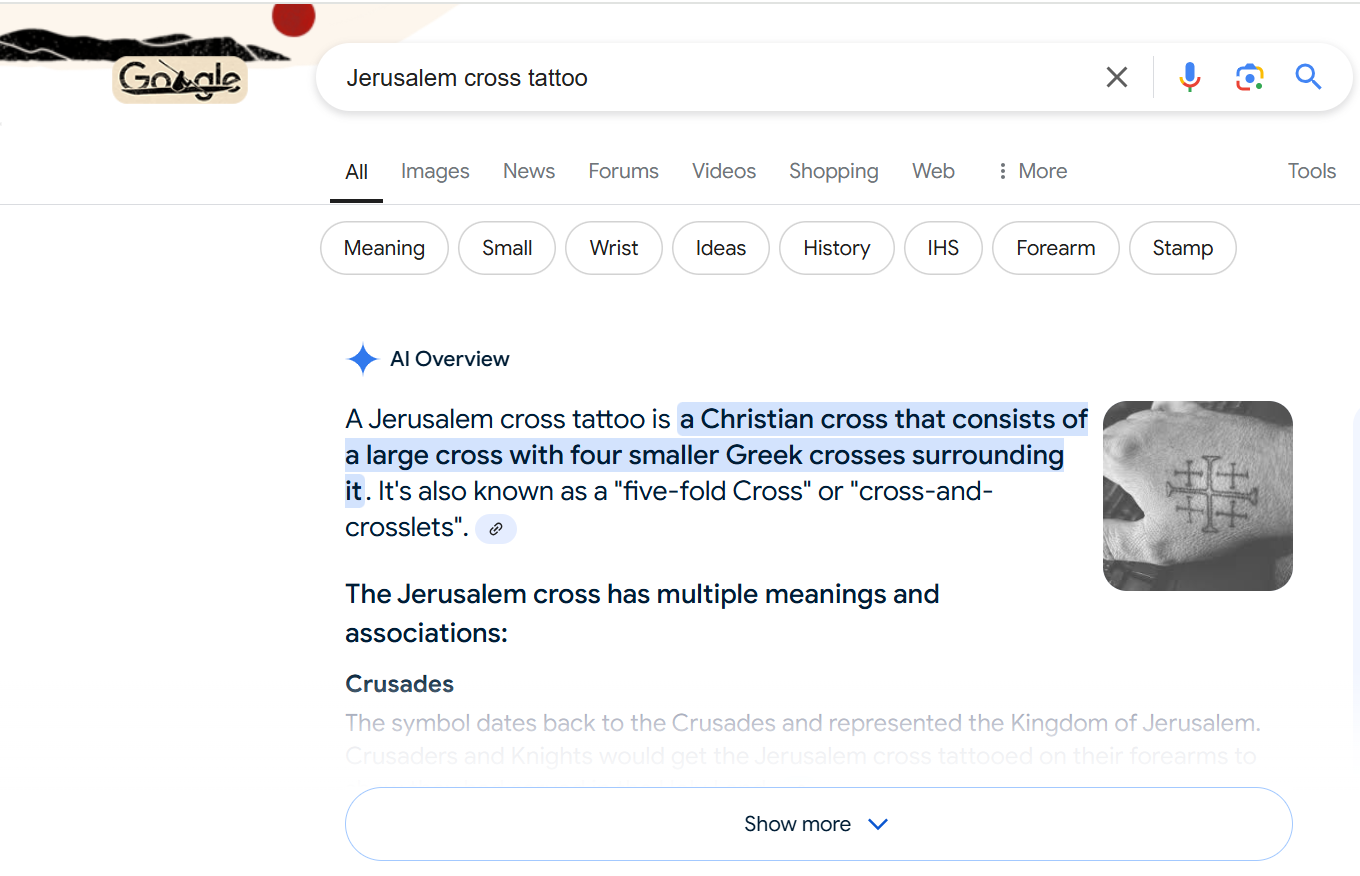Open the Tools options
The width and height of the screenshot is (1360, 876).
pyautogui.click(x=1311, y=171)
